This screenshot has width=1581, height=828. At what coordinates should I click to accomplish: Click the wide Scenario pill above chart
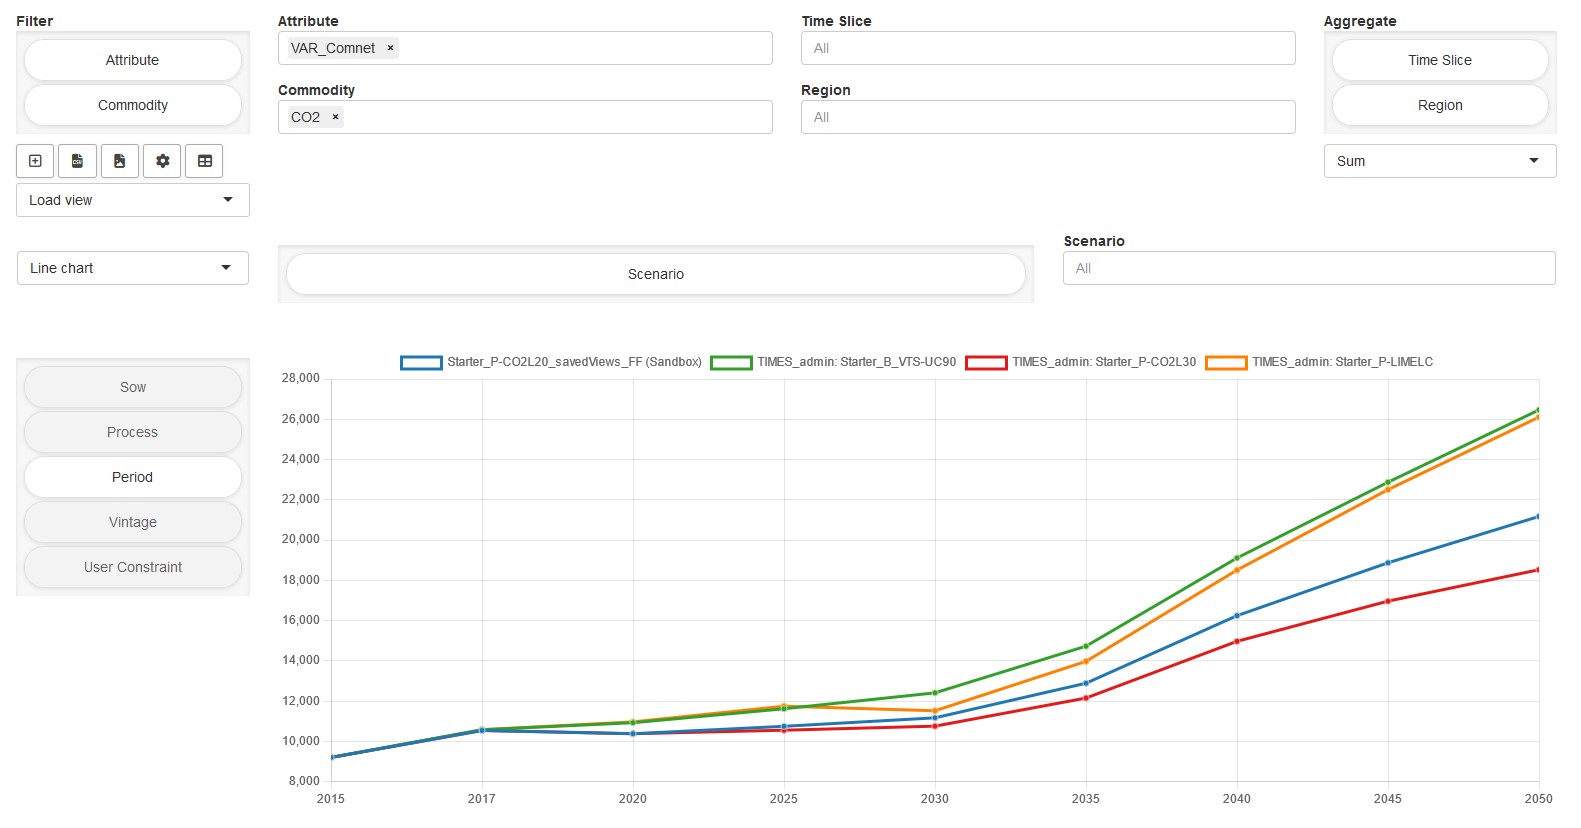(x=656, y=274)
